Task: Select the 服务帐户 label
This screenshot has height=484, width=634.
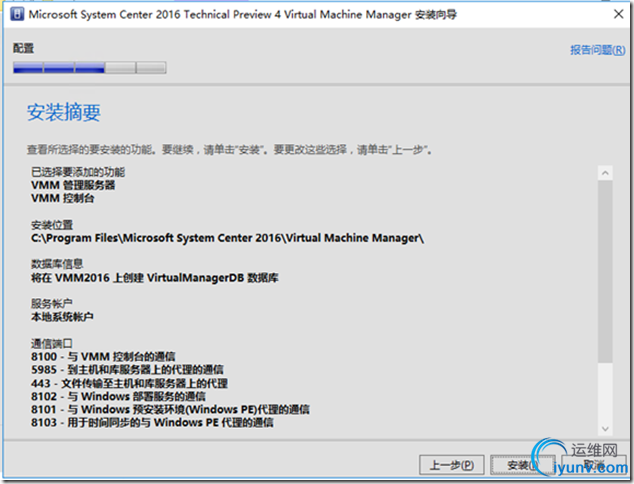Action: point(52,303)
